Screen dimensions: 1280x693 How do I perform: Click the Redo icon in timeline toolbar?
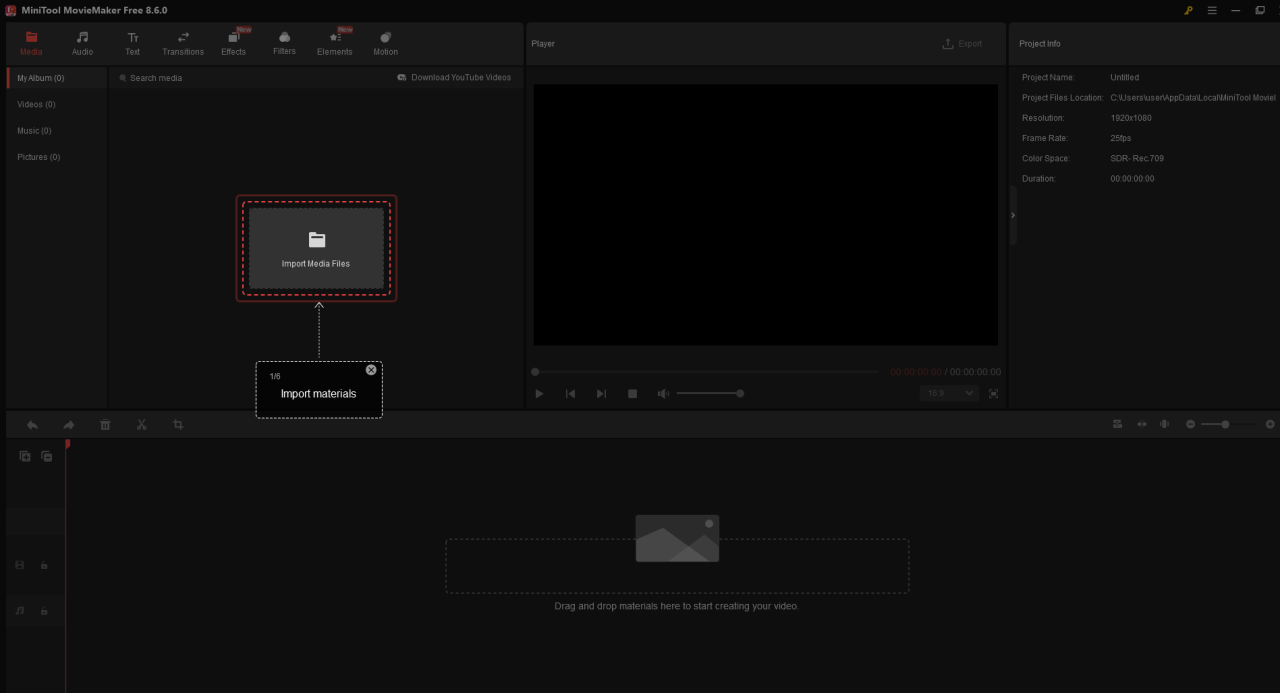69,425
